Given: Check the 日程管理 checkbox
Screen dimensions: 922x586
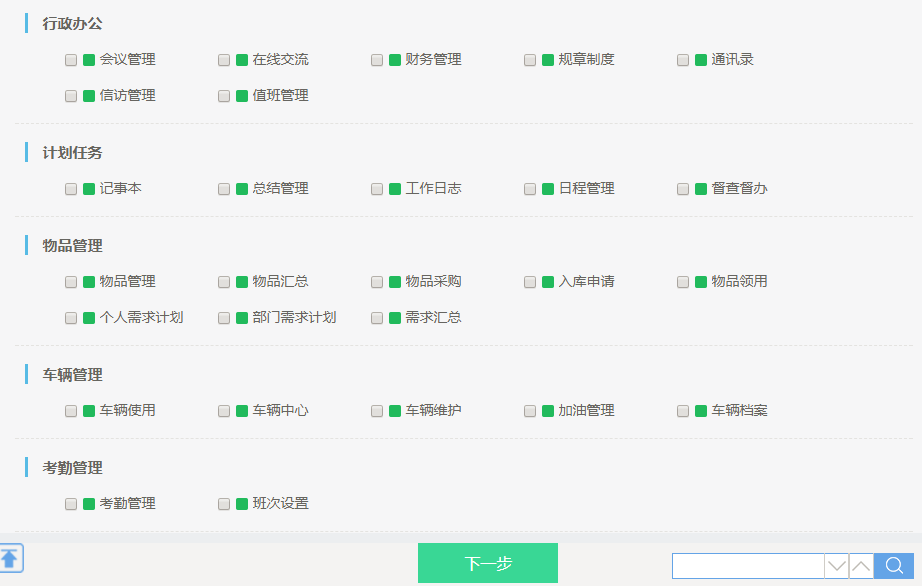Looking at the screenshot, I should [530, 189].
